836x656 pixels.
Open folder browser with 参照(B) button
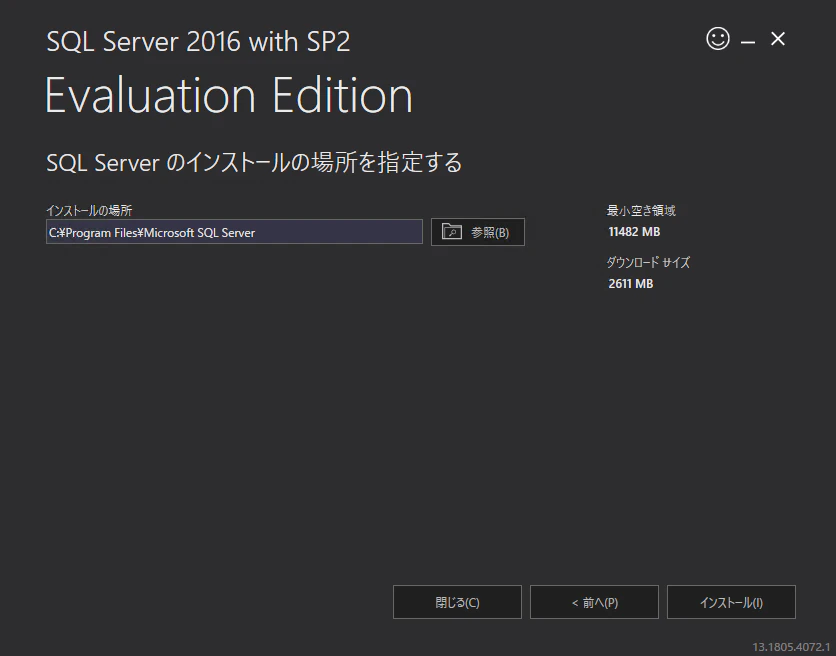[x=478, y=232]
